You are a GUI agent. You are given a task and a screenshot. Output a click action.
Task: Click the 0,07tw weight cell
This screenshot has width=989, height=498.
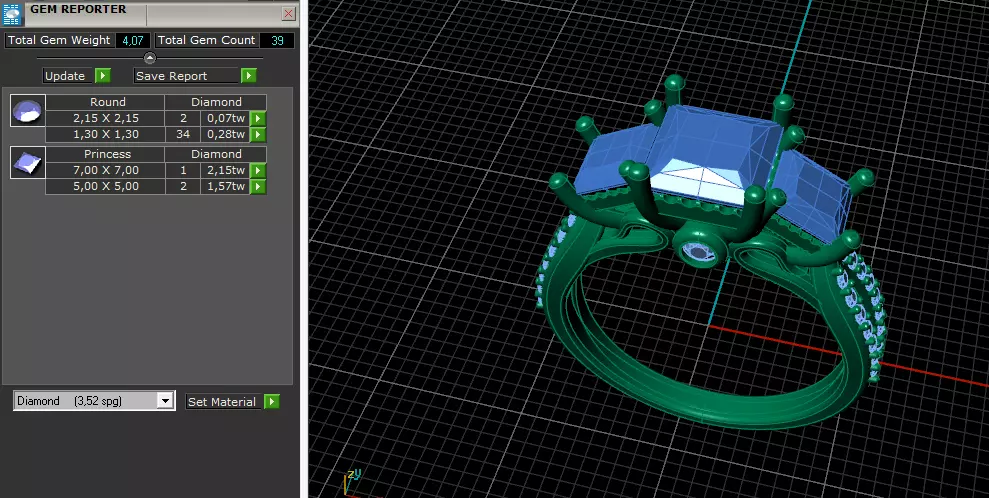pyautogui.click(x=225, y=118)
